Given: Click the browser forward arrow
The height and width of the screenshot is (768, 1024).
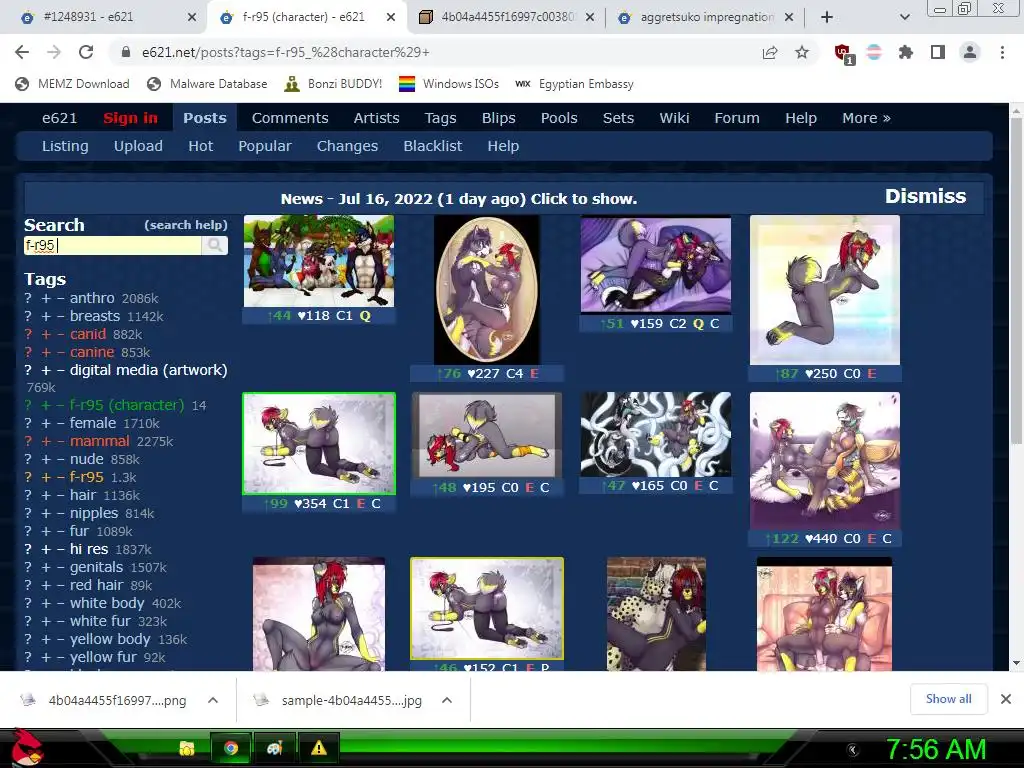Looking at the screenshot, I should [54, 52].
